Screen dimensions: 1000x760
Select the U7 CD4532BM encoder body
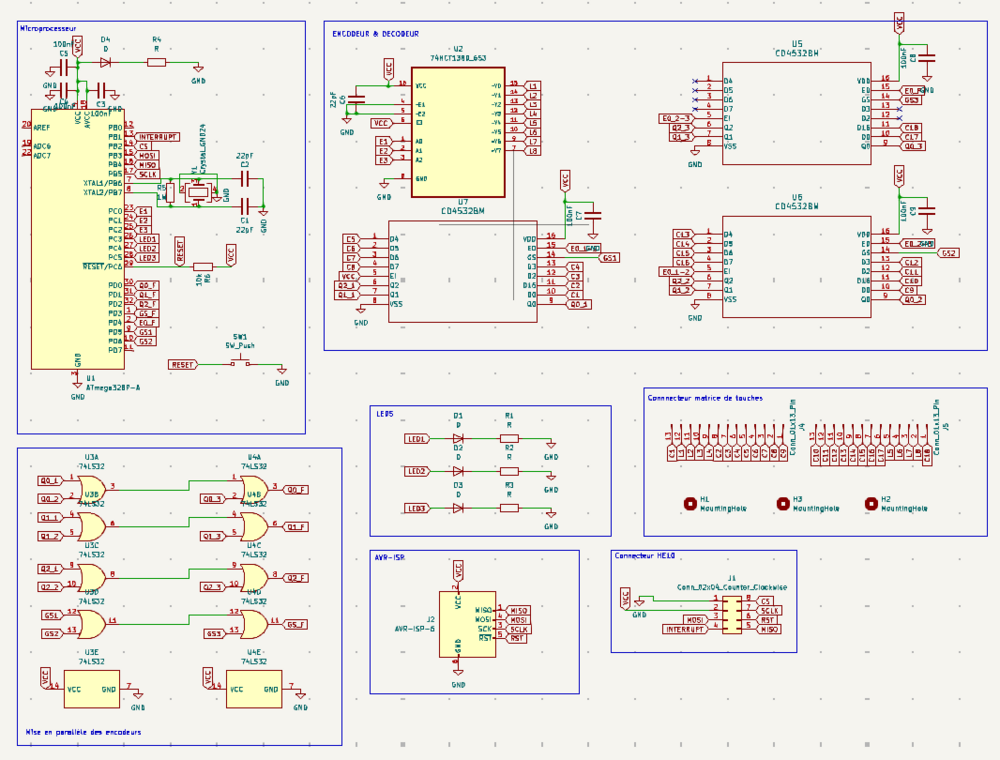tap(463, 272)
